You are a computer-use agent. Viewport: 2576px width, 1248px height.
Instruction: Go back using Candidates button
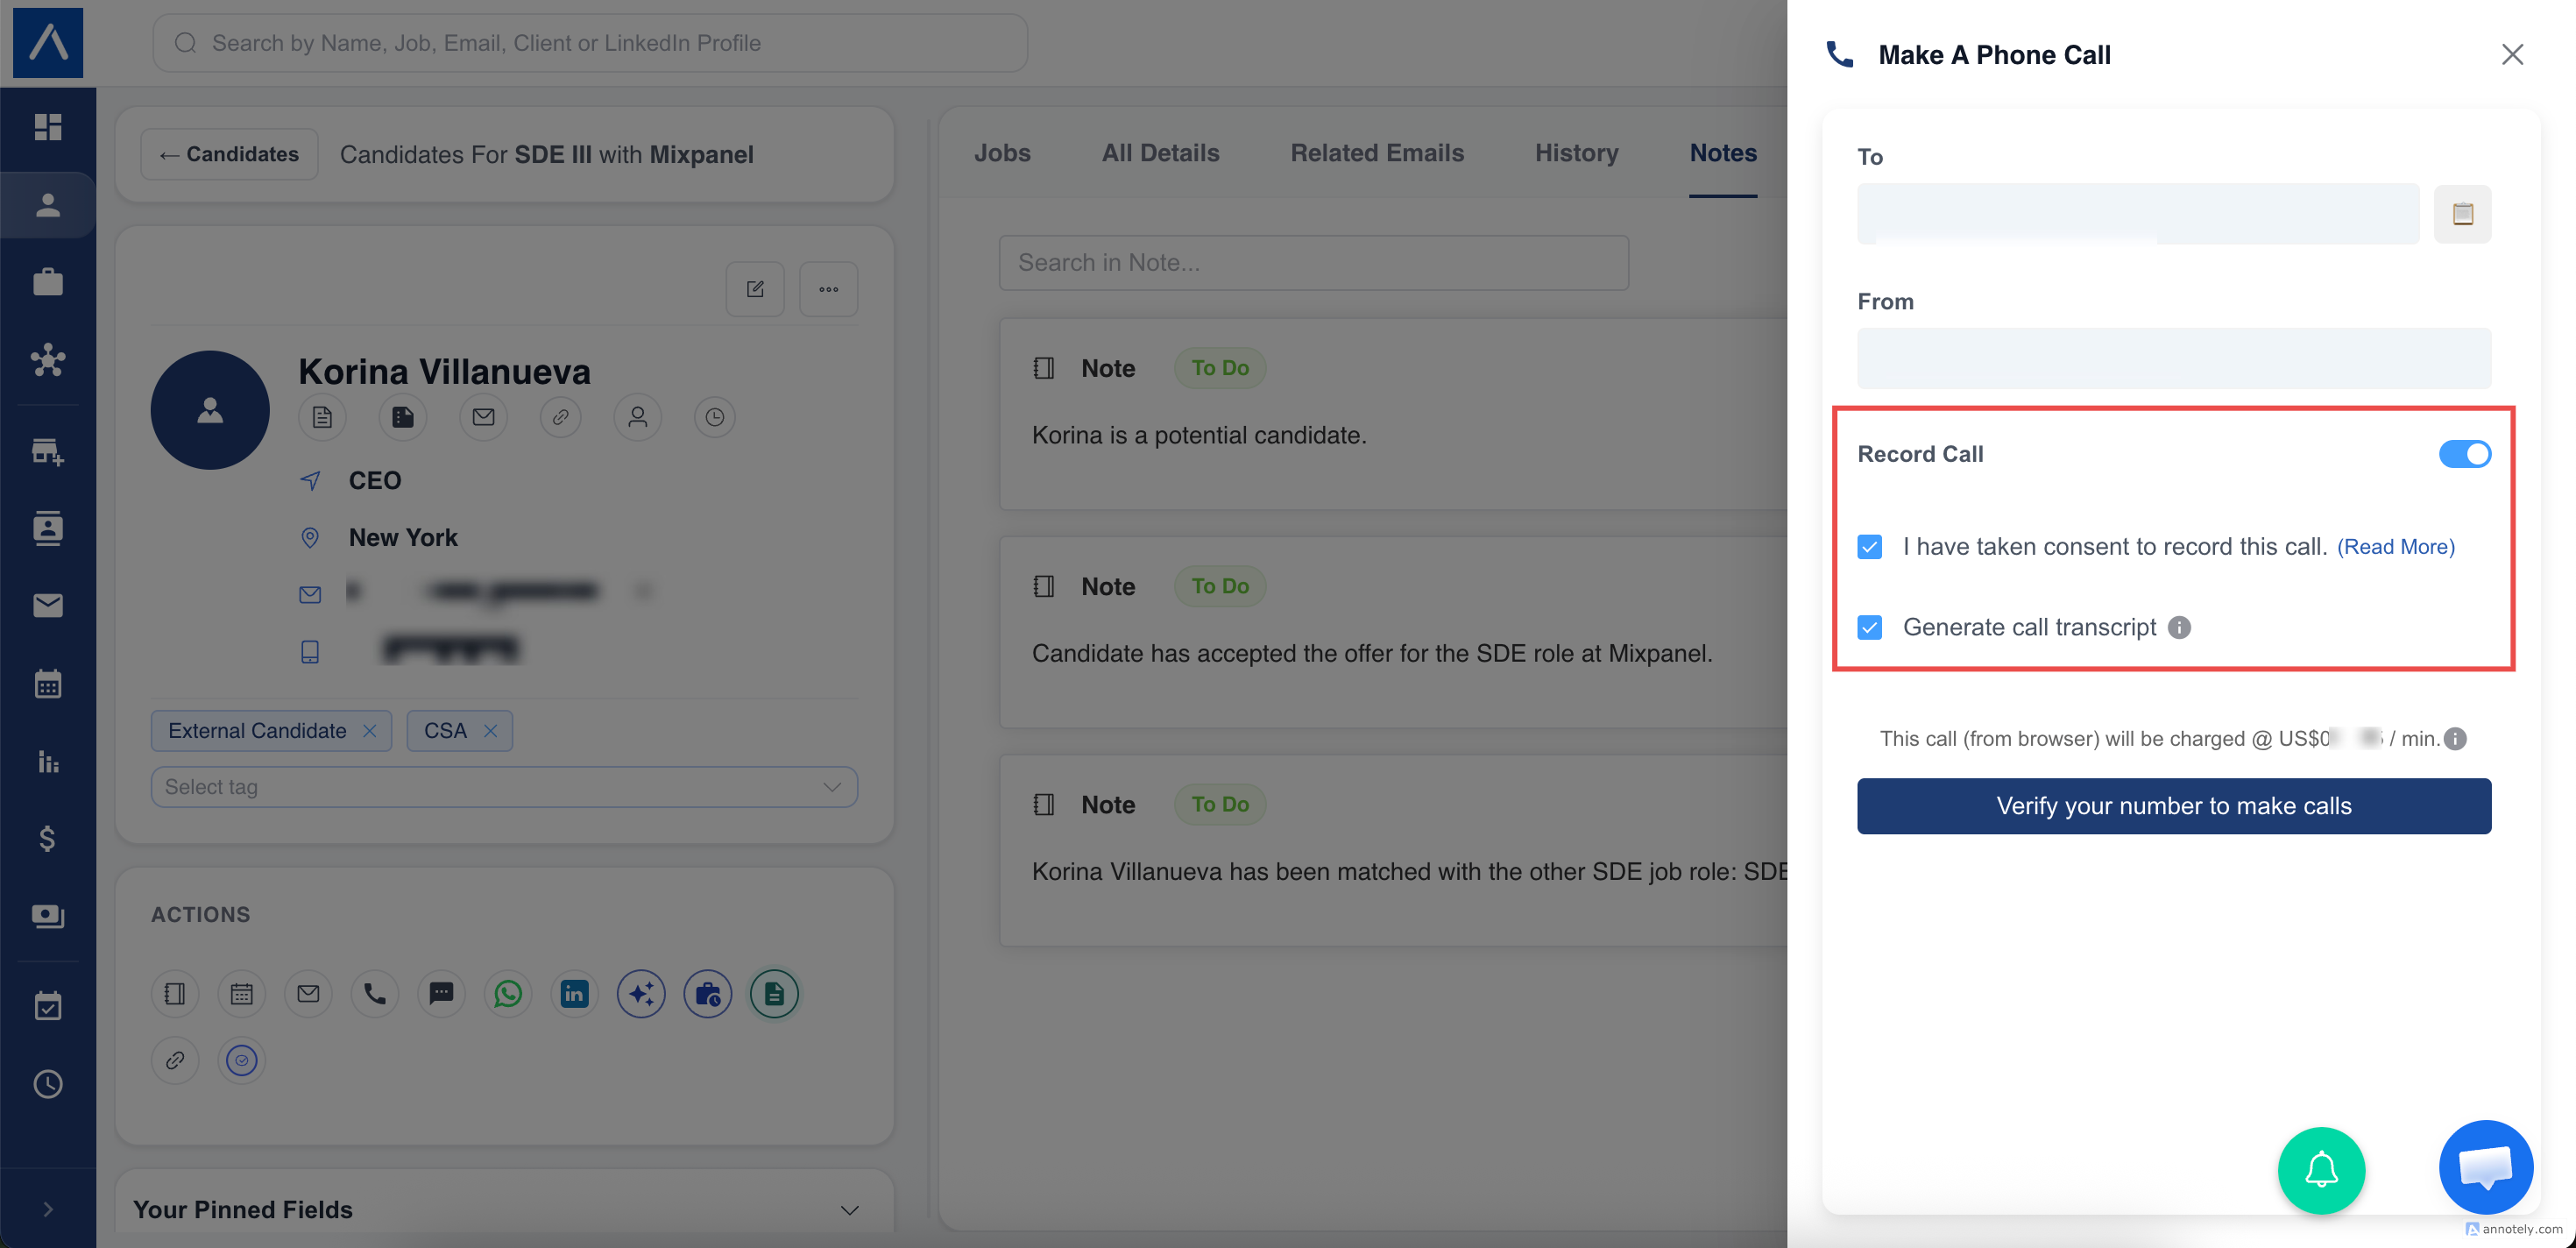point(229,154)
